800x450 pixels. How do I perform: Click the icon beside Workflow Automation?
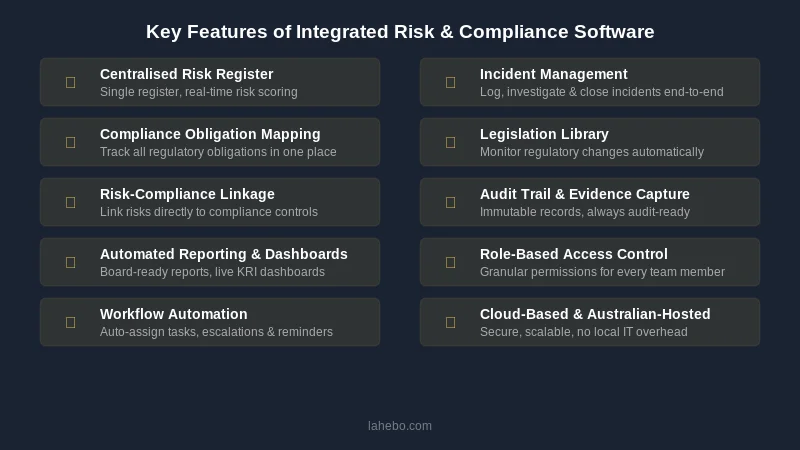pyautogui.click(x=70, y=322)
